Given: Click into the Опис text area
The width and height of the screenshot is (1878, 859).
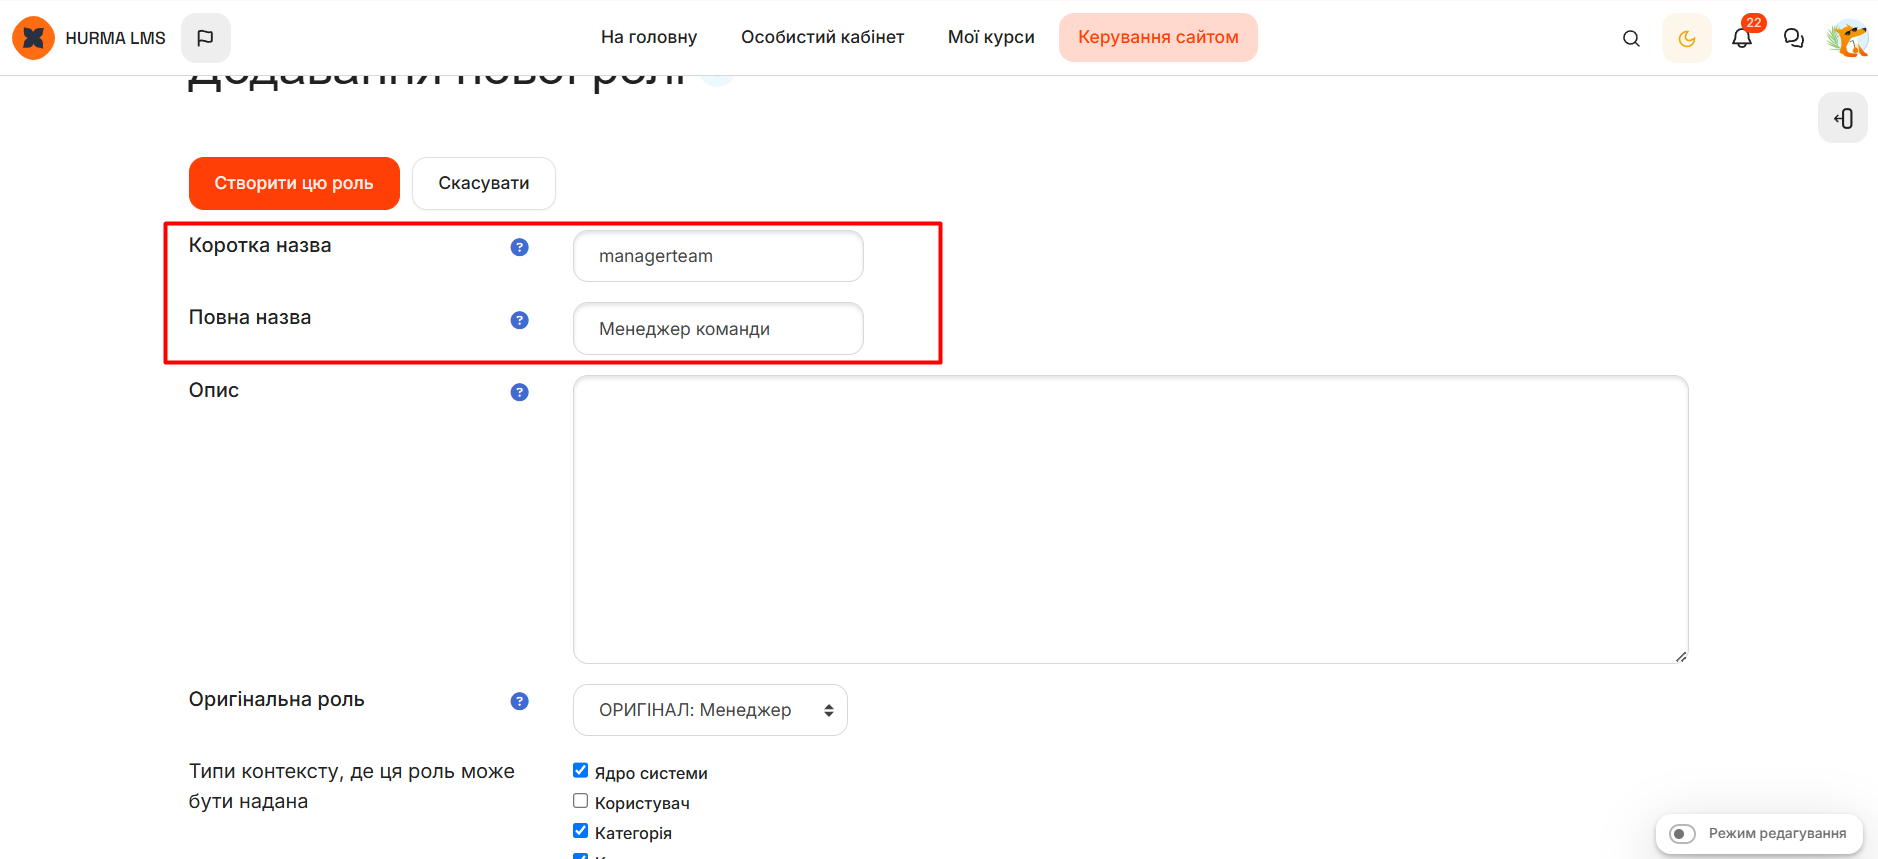Looking at the screenshot, I should [x=1130, y=519].
